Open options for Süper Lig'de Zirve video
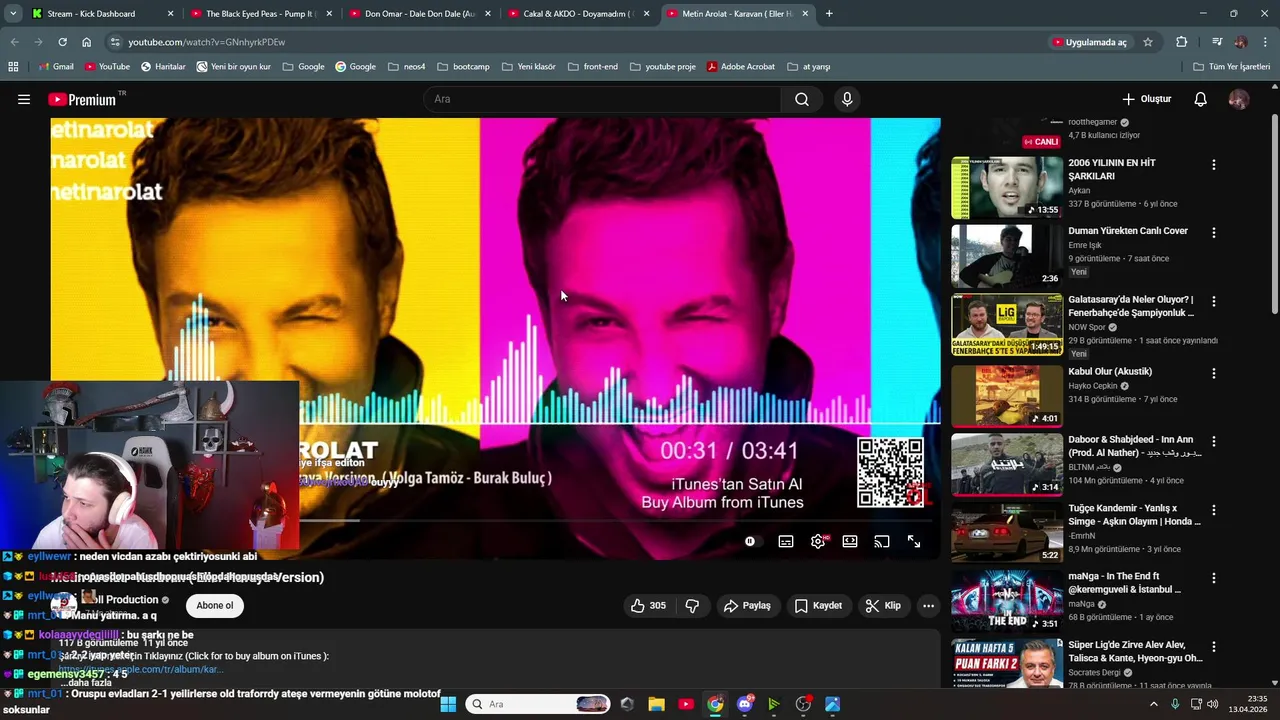 pos(1214,647)
